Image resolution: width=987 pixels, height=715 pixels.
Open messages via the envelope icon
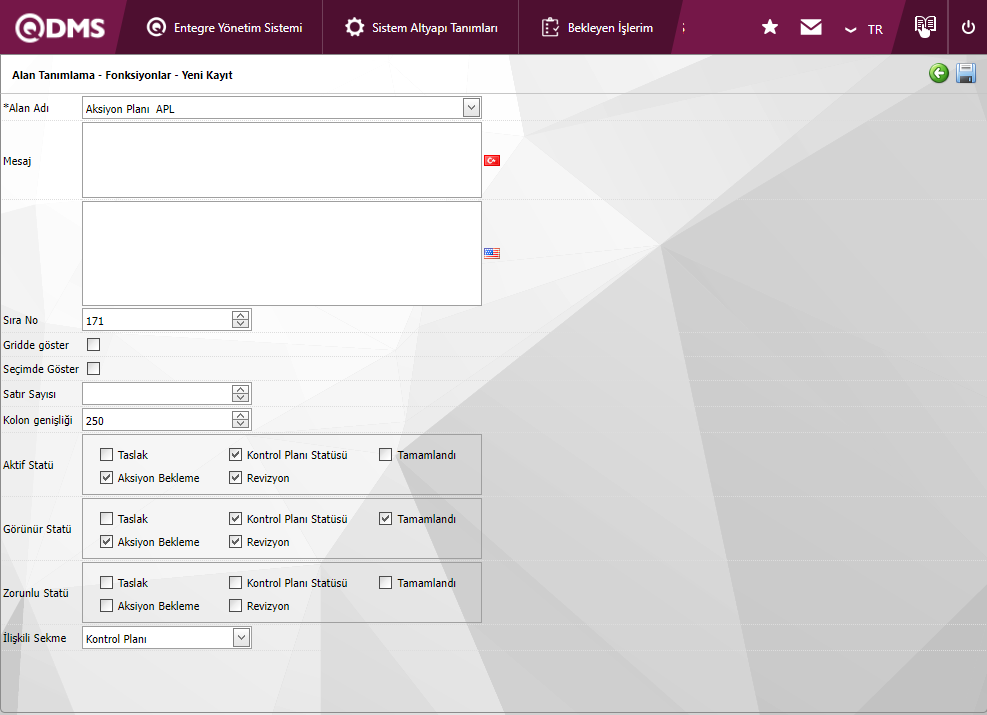(811, 28)
